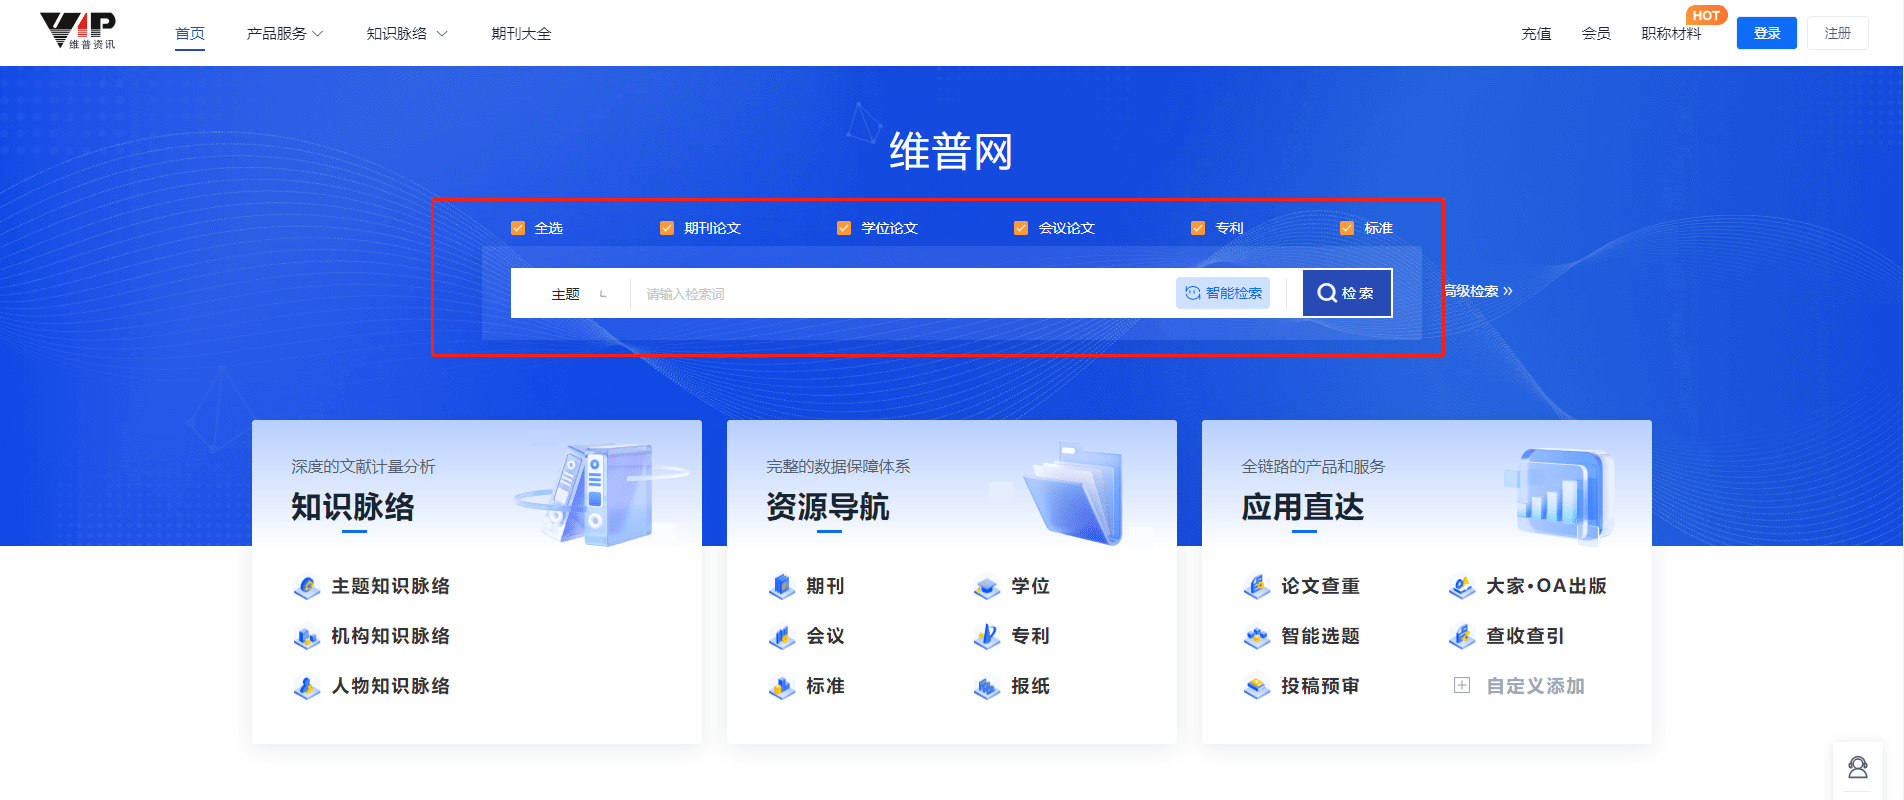
Task: Expand the 知识脉络 navigation dropdown
Action: pyautogui.click(x=406, y=33)
